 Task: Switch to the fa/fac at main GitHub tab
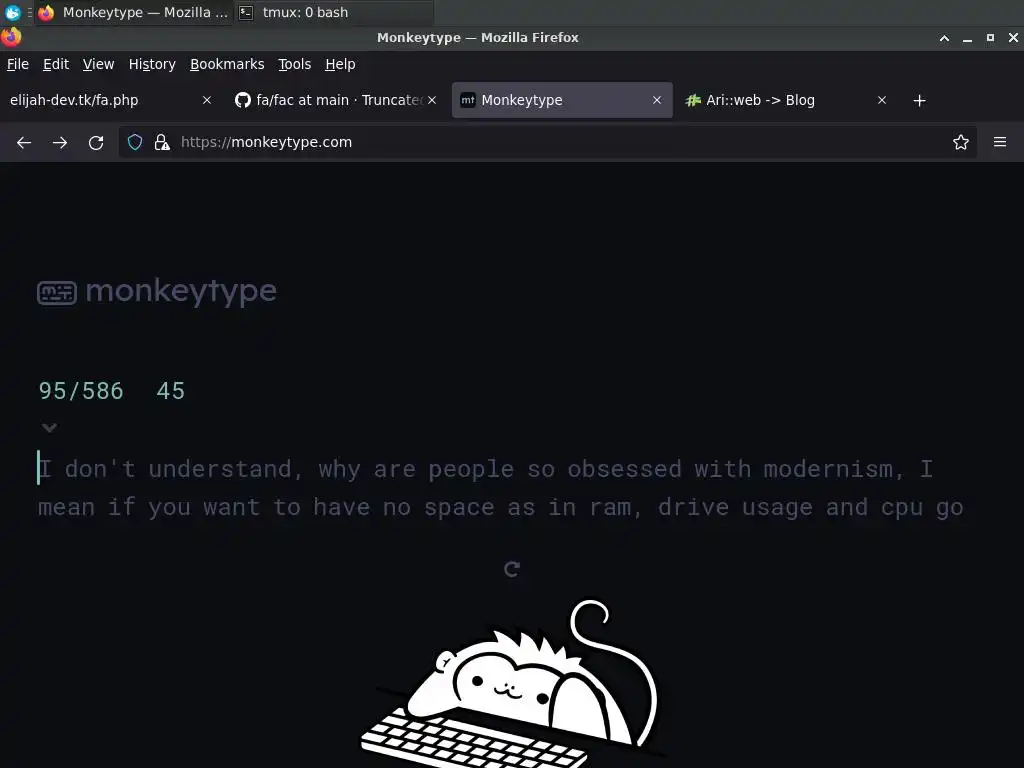click(x=334, y=100)
